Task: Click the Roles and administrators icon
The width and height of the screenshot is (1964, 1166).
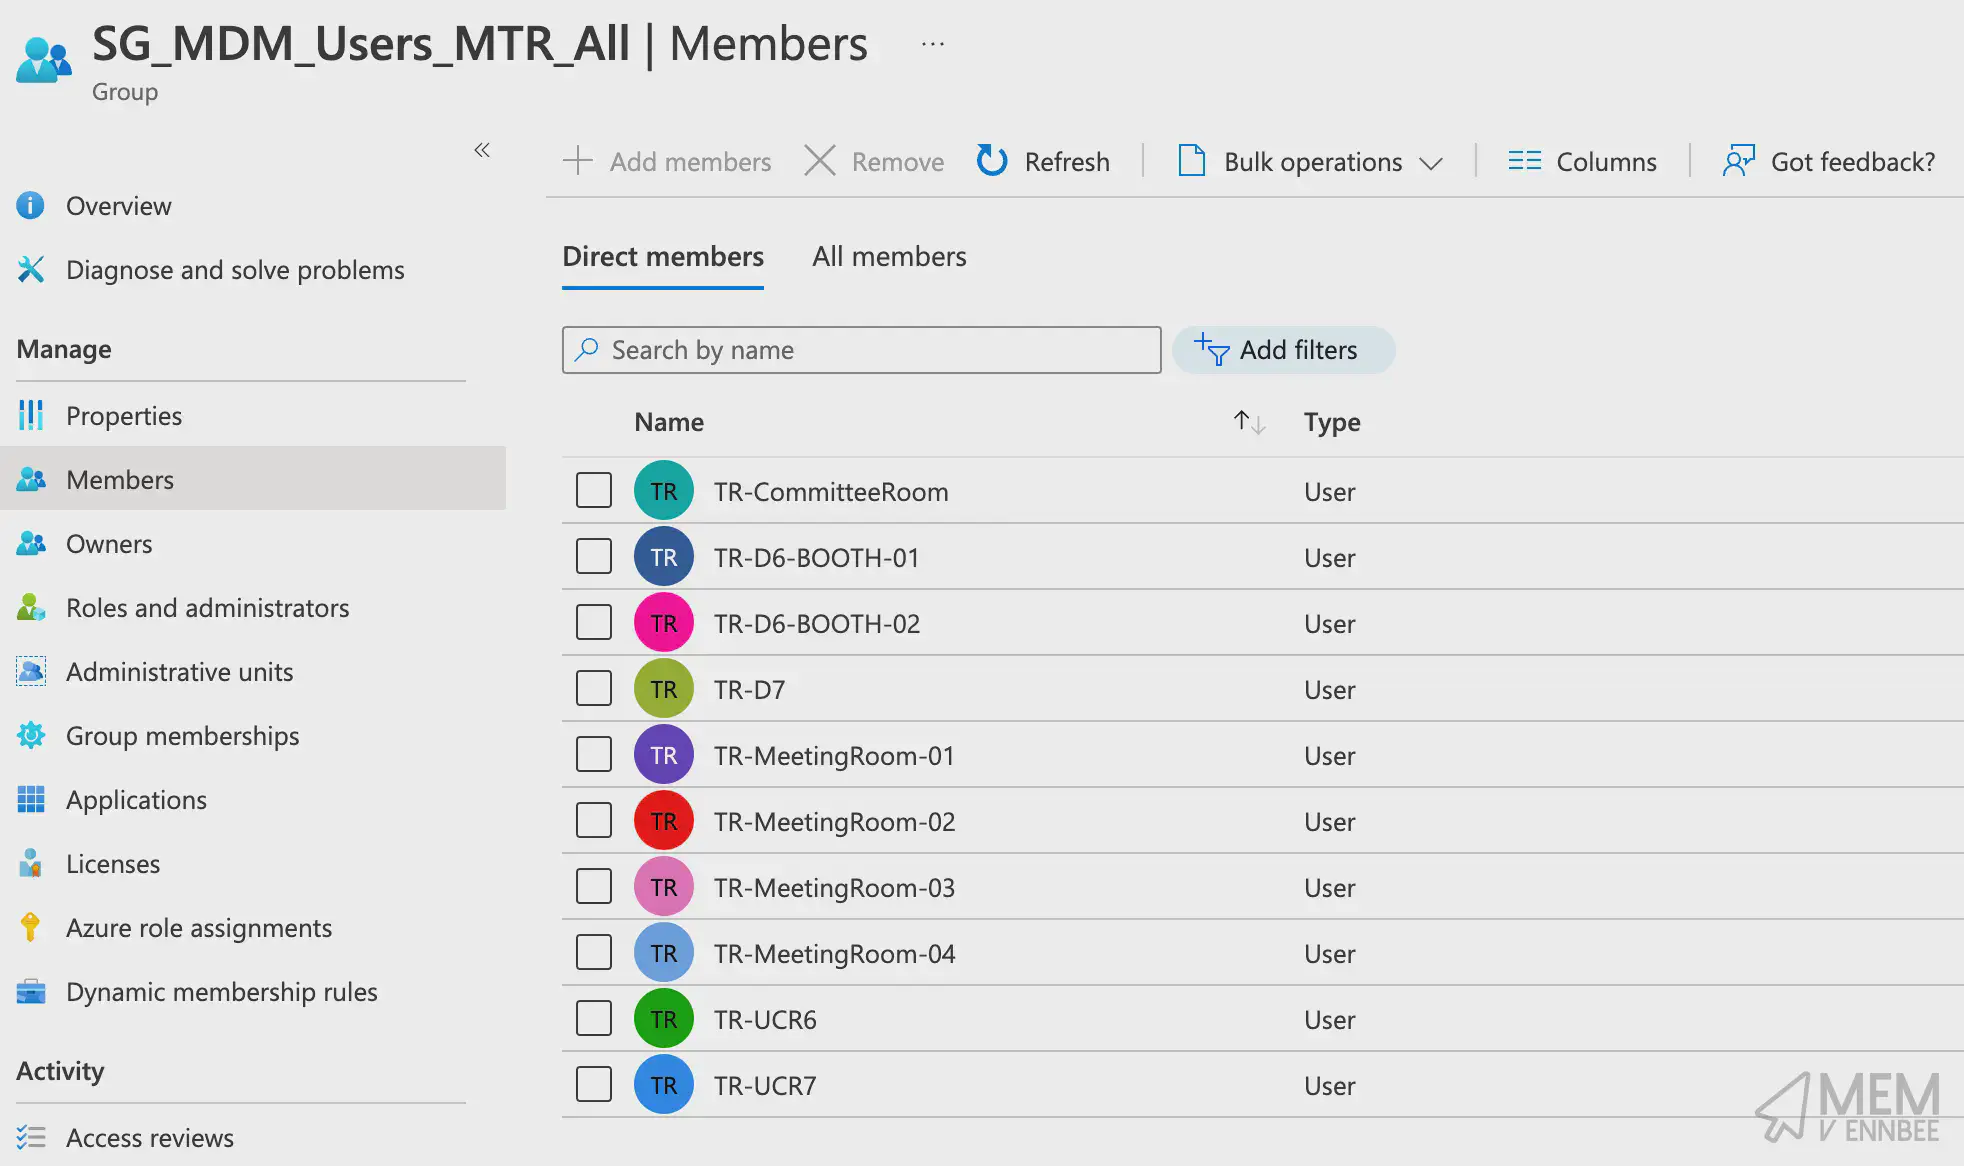Action: pos(31,607)
